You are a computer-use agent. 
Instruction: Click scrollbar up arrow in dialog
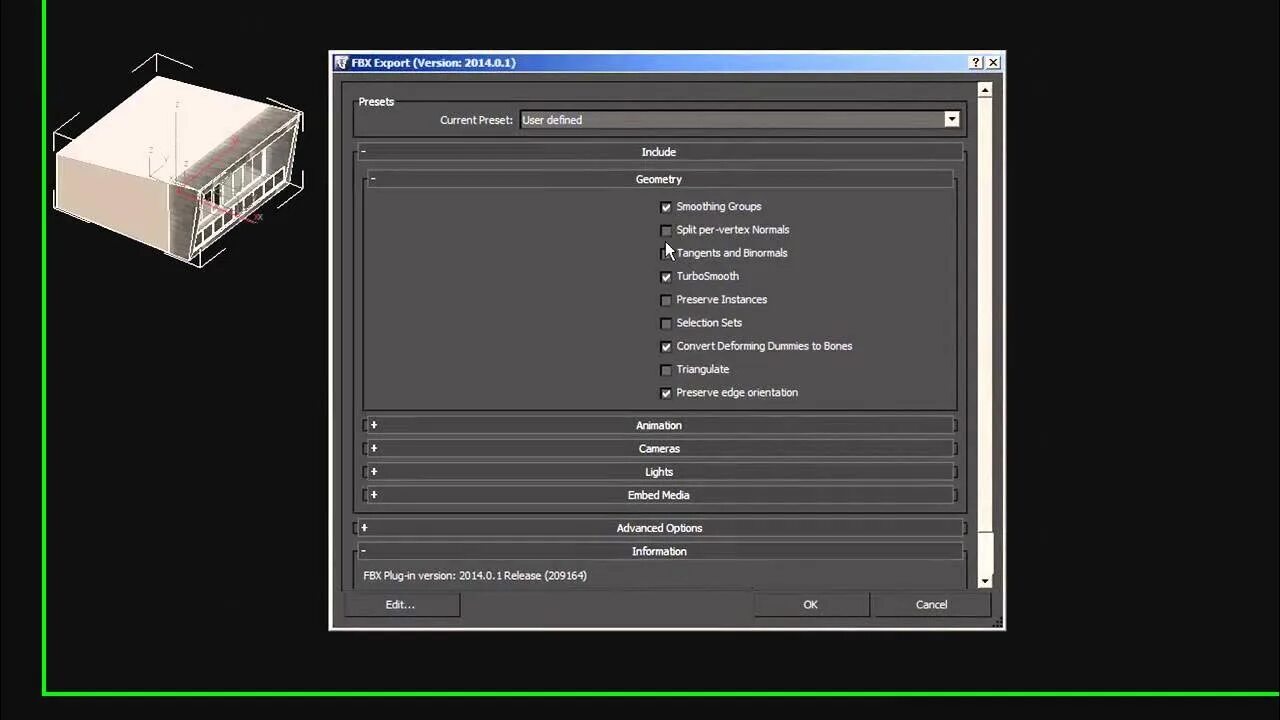pos(985,90)
